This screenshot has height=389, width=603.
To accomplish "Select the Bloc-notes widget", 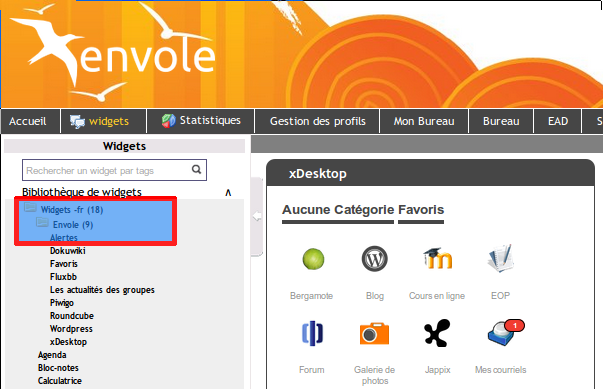I will [58, 368].
